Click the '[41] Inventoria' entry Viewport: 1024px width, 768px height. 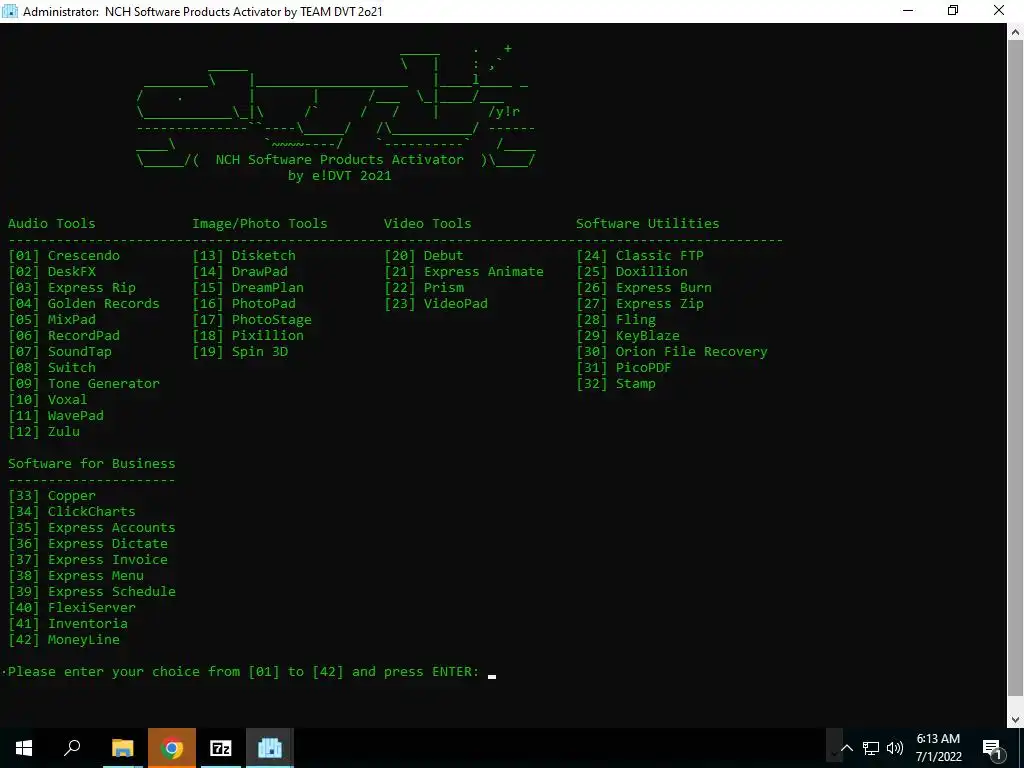pos(68,624)
